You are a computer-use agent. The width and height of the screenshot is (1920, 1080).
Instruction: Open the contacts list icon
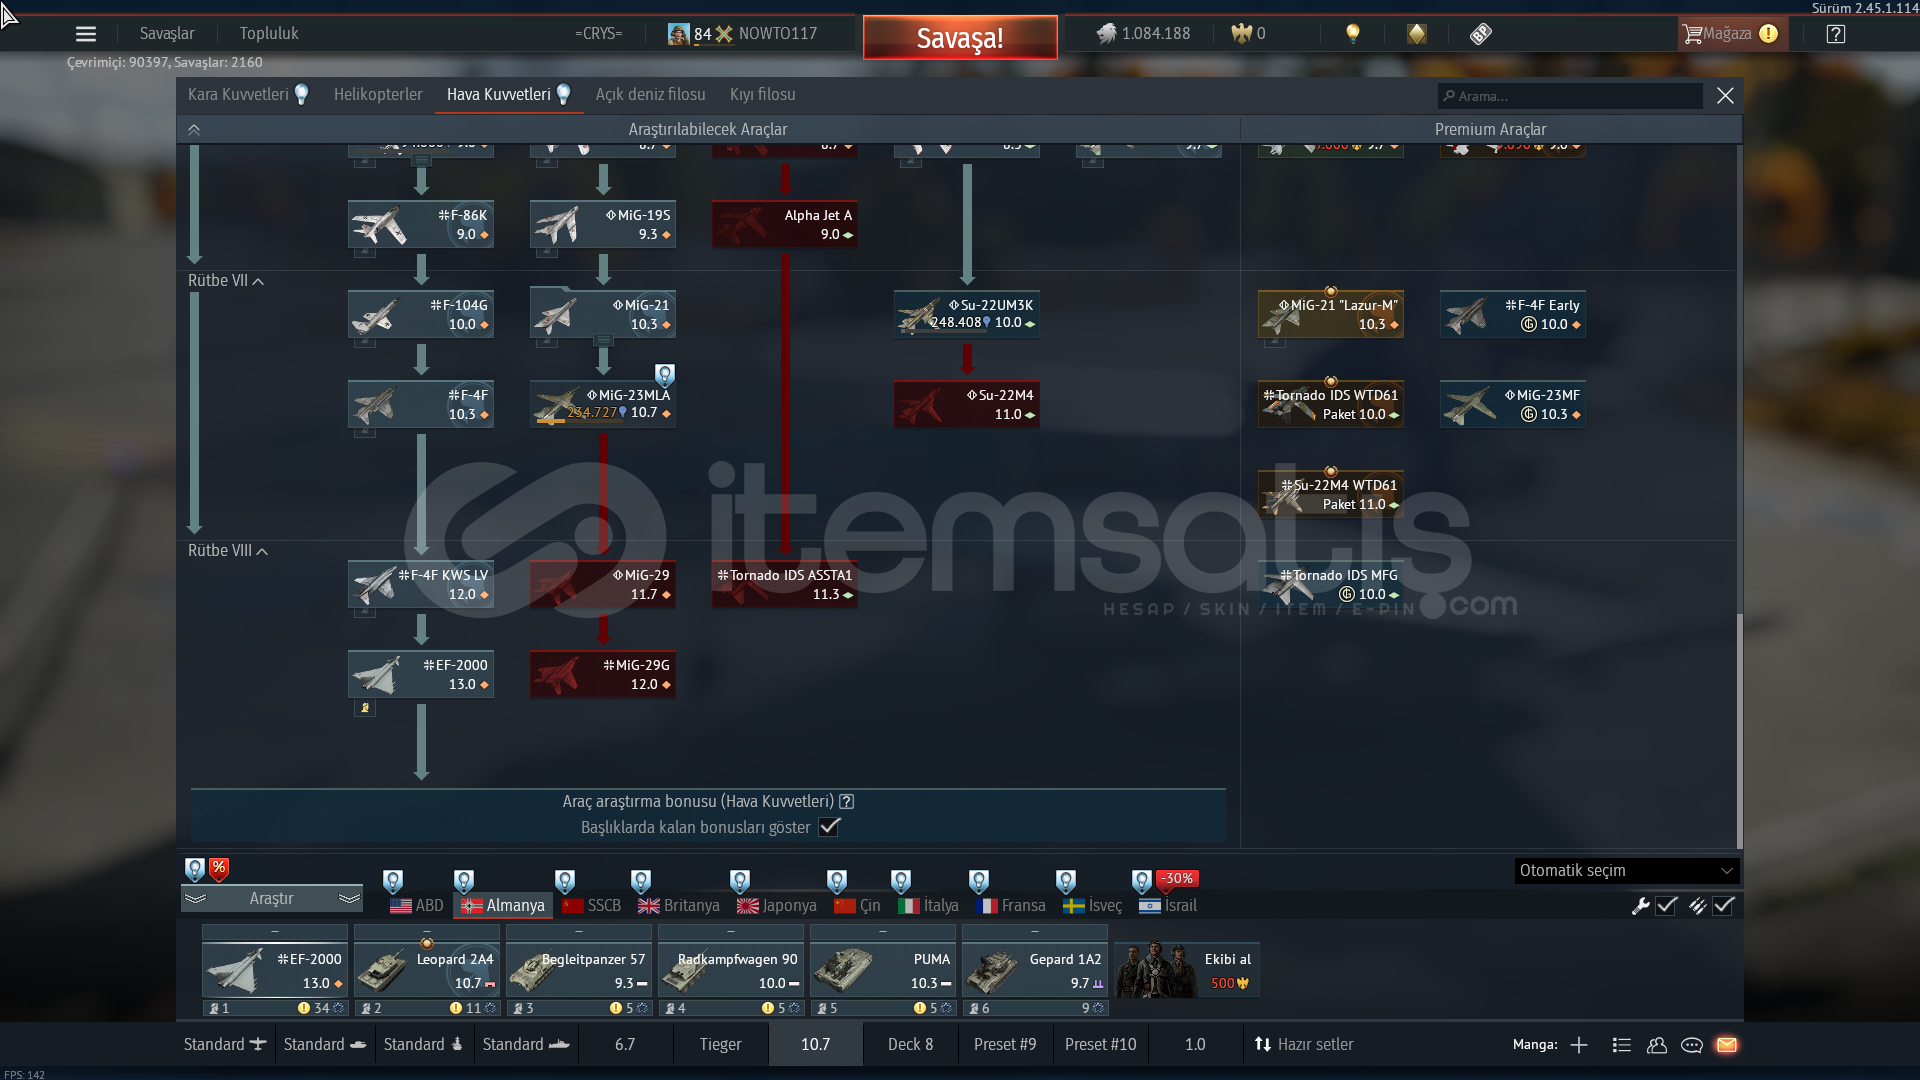coord(1622,1045)
